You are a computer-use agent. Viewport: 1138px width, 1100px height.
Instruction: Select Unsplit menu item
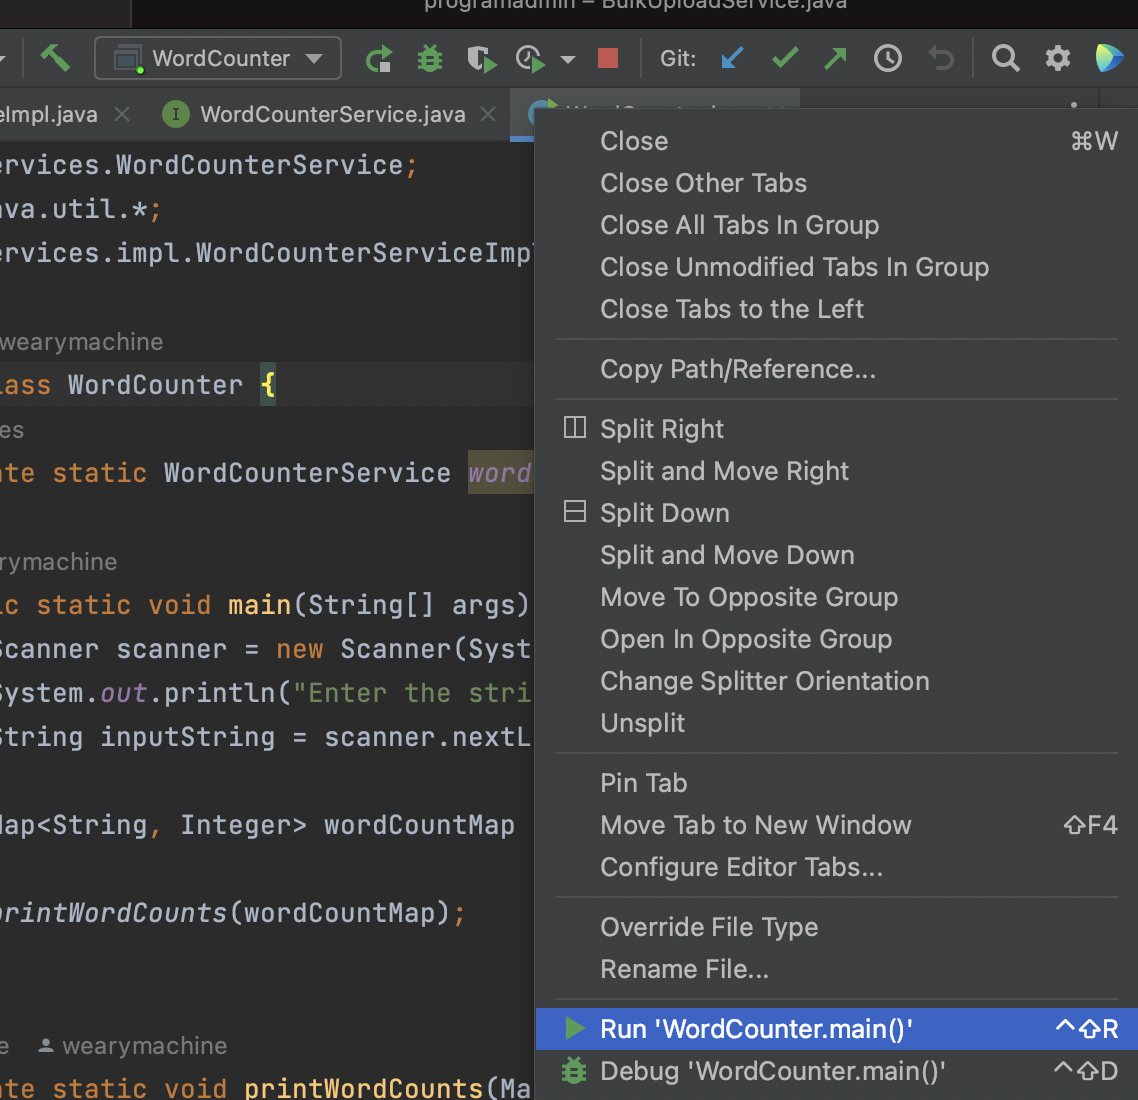[x=837, y=723]
